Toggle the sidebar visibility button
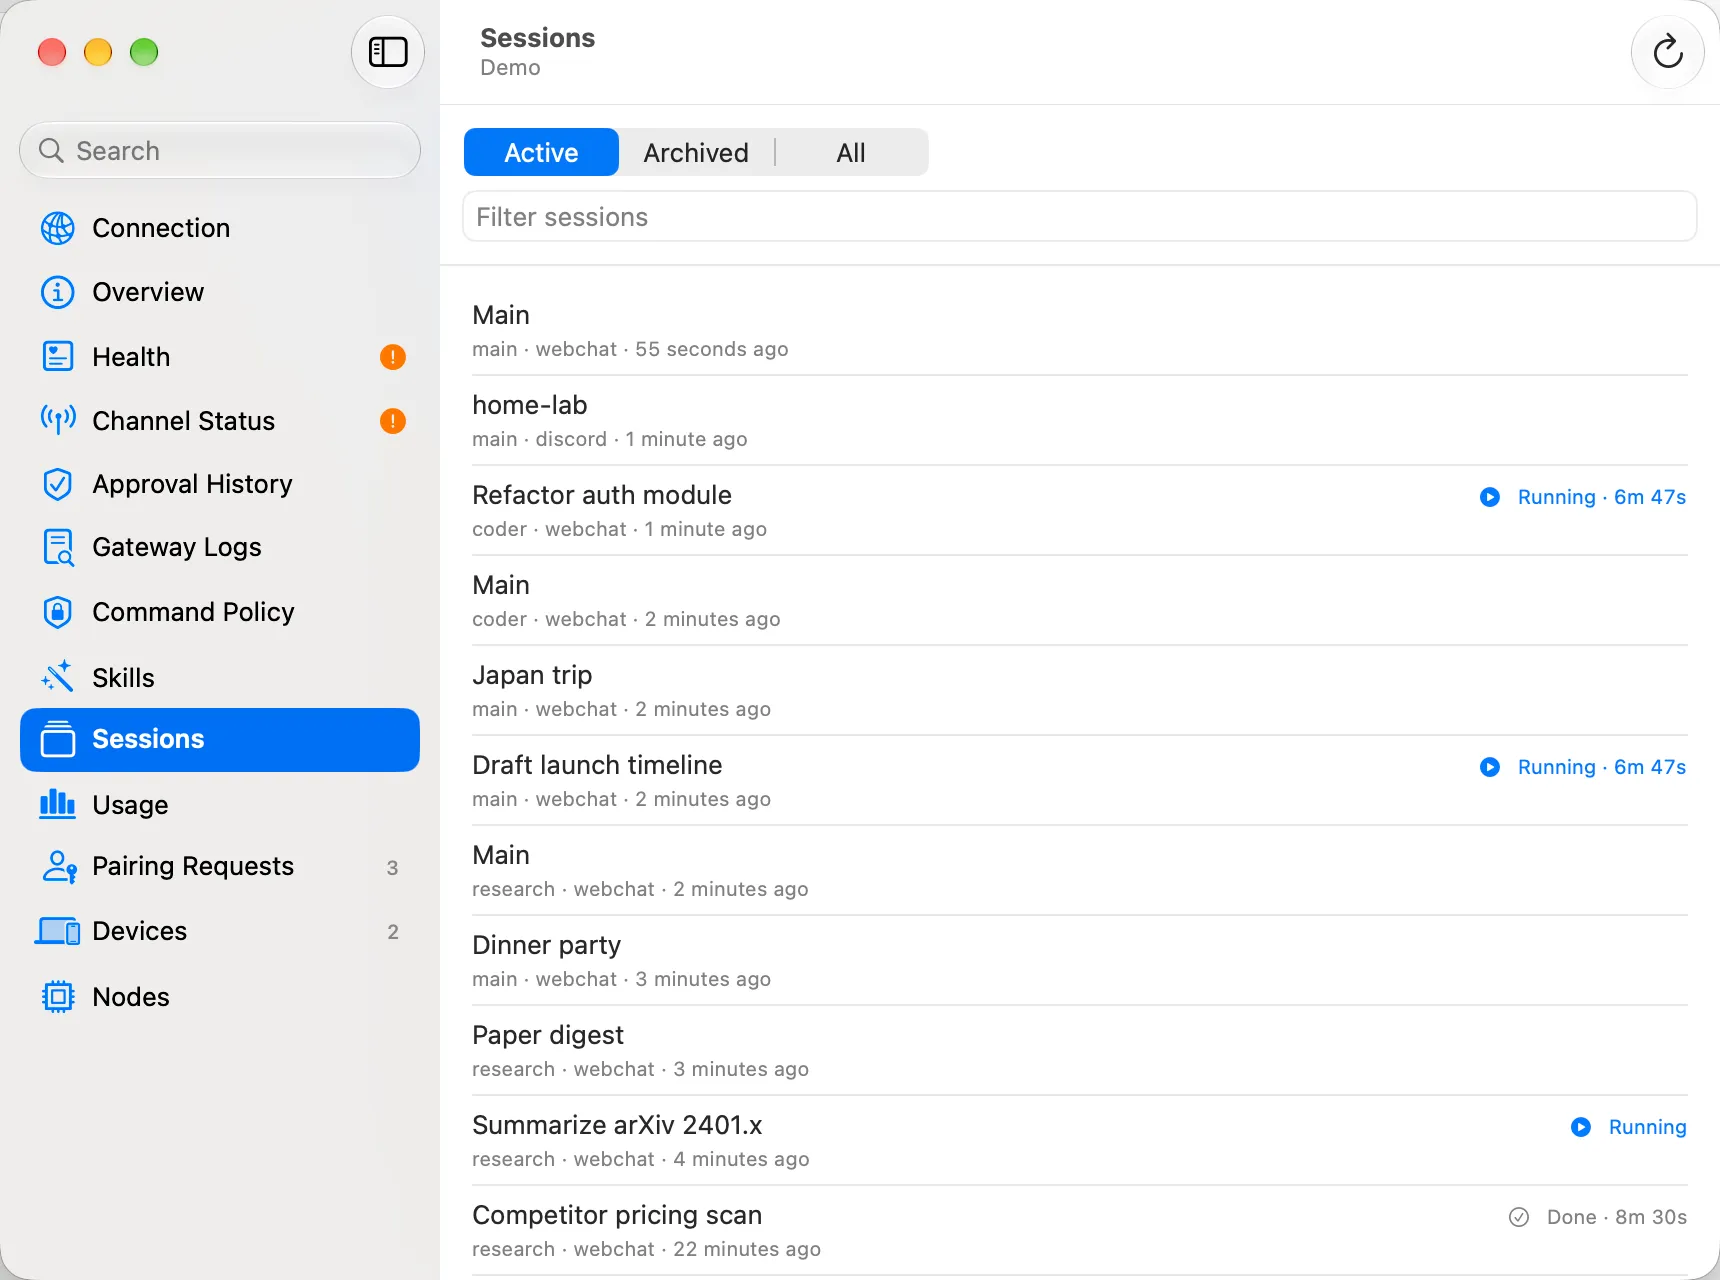Screen dimensions: 1720x1280 [388, 52]
